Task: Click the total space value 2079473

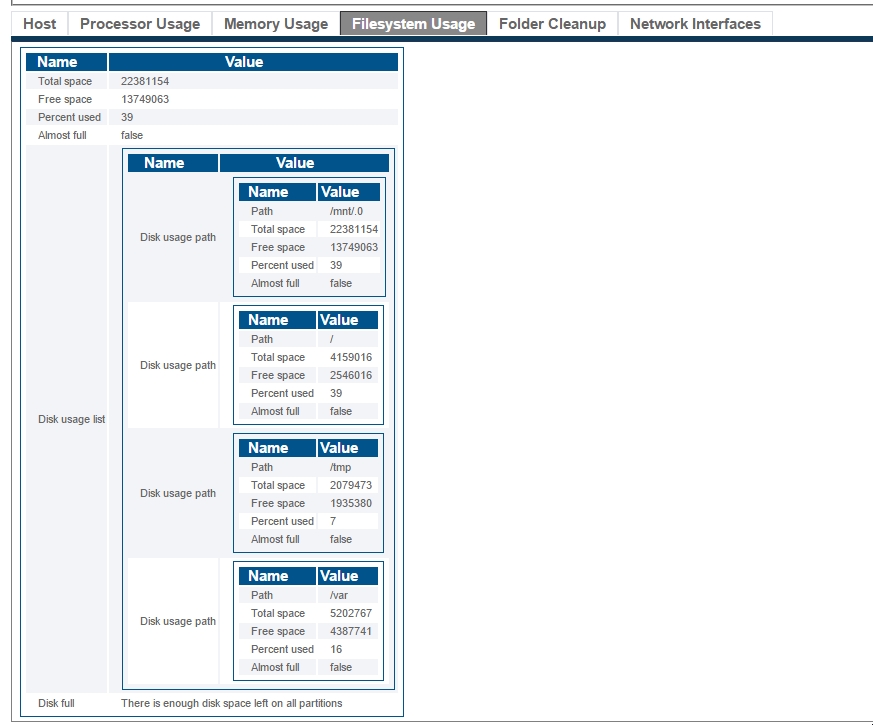Action: pyautogui.click(x=350, y=485)
